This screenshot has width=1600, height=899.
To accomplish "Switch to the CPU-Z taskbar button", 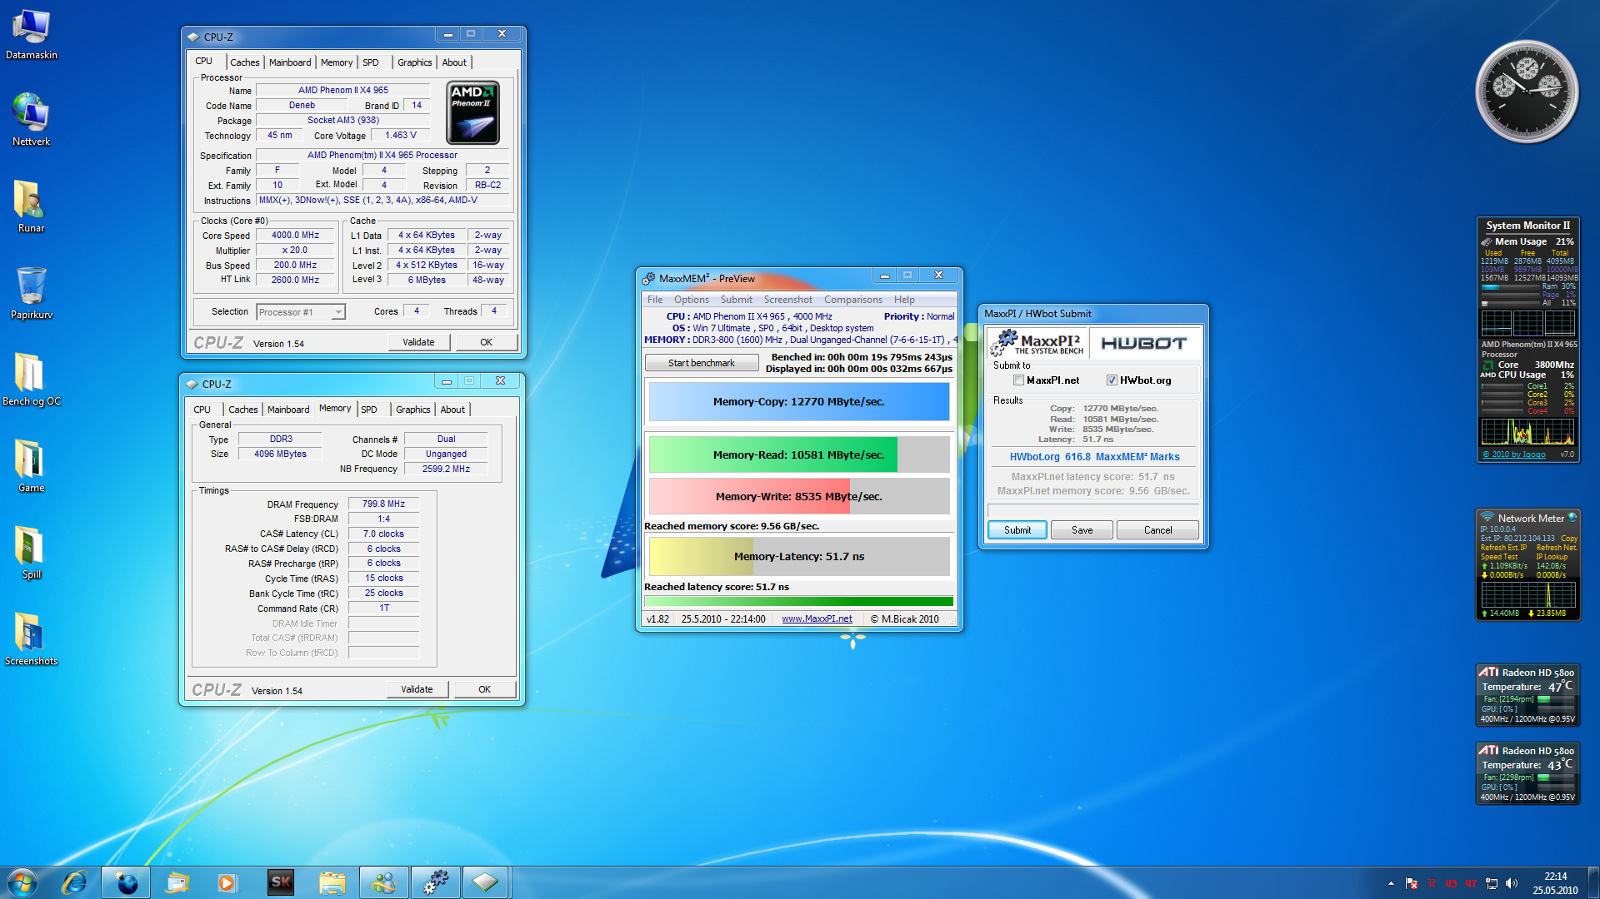I will 486,882.
